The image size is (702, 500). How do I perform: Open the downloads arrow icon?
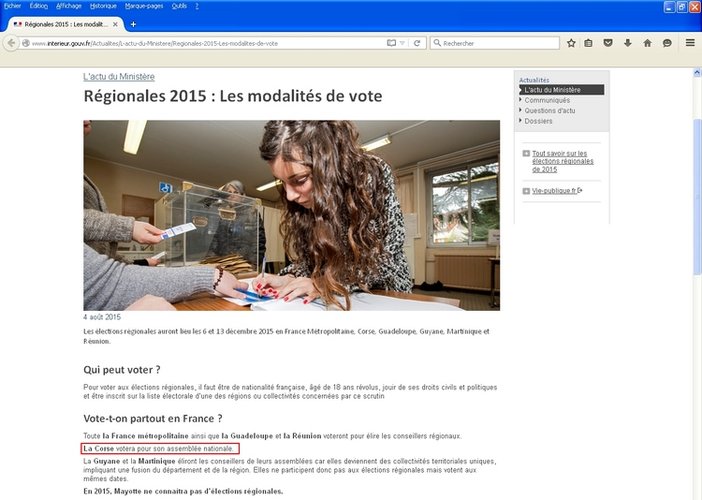pos(628,43)
